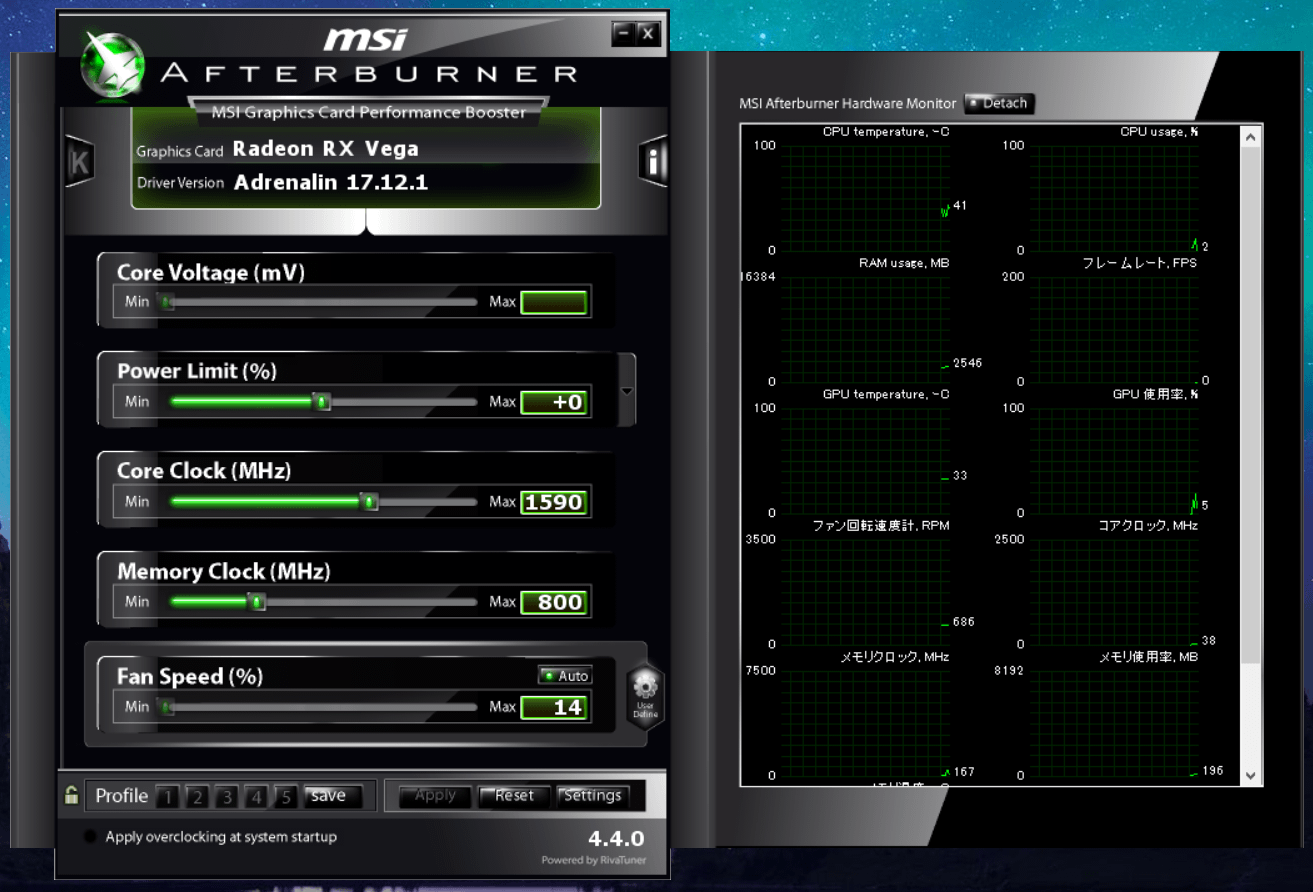Click the GPU 使用率 graph
Image resolution: width=1313 pixels, height=892 pixels.
1114,460
